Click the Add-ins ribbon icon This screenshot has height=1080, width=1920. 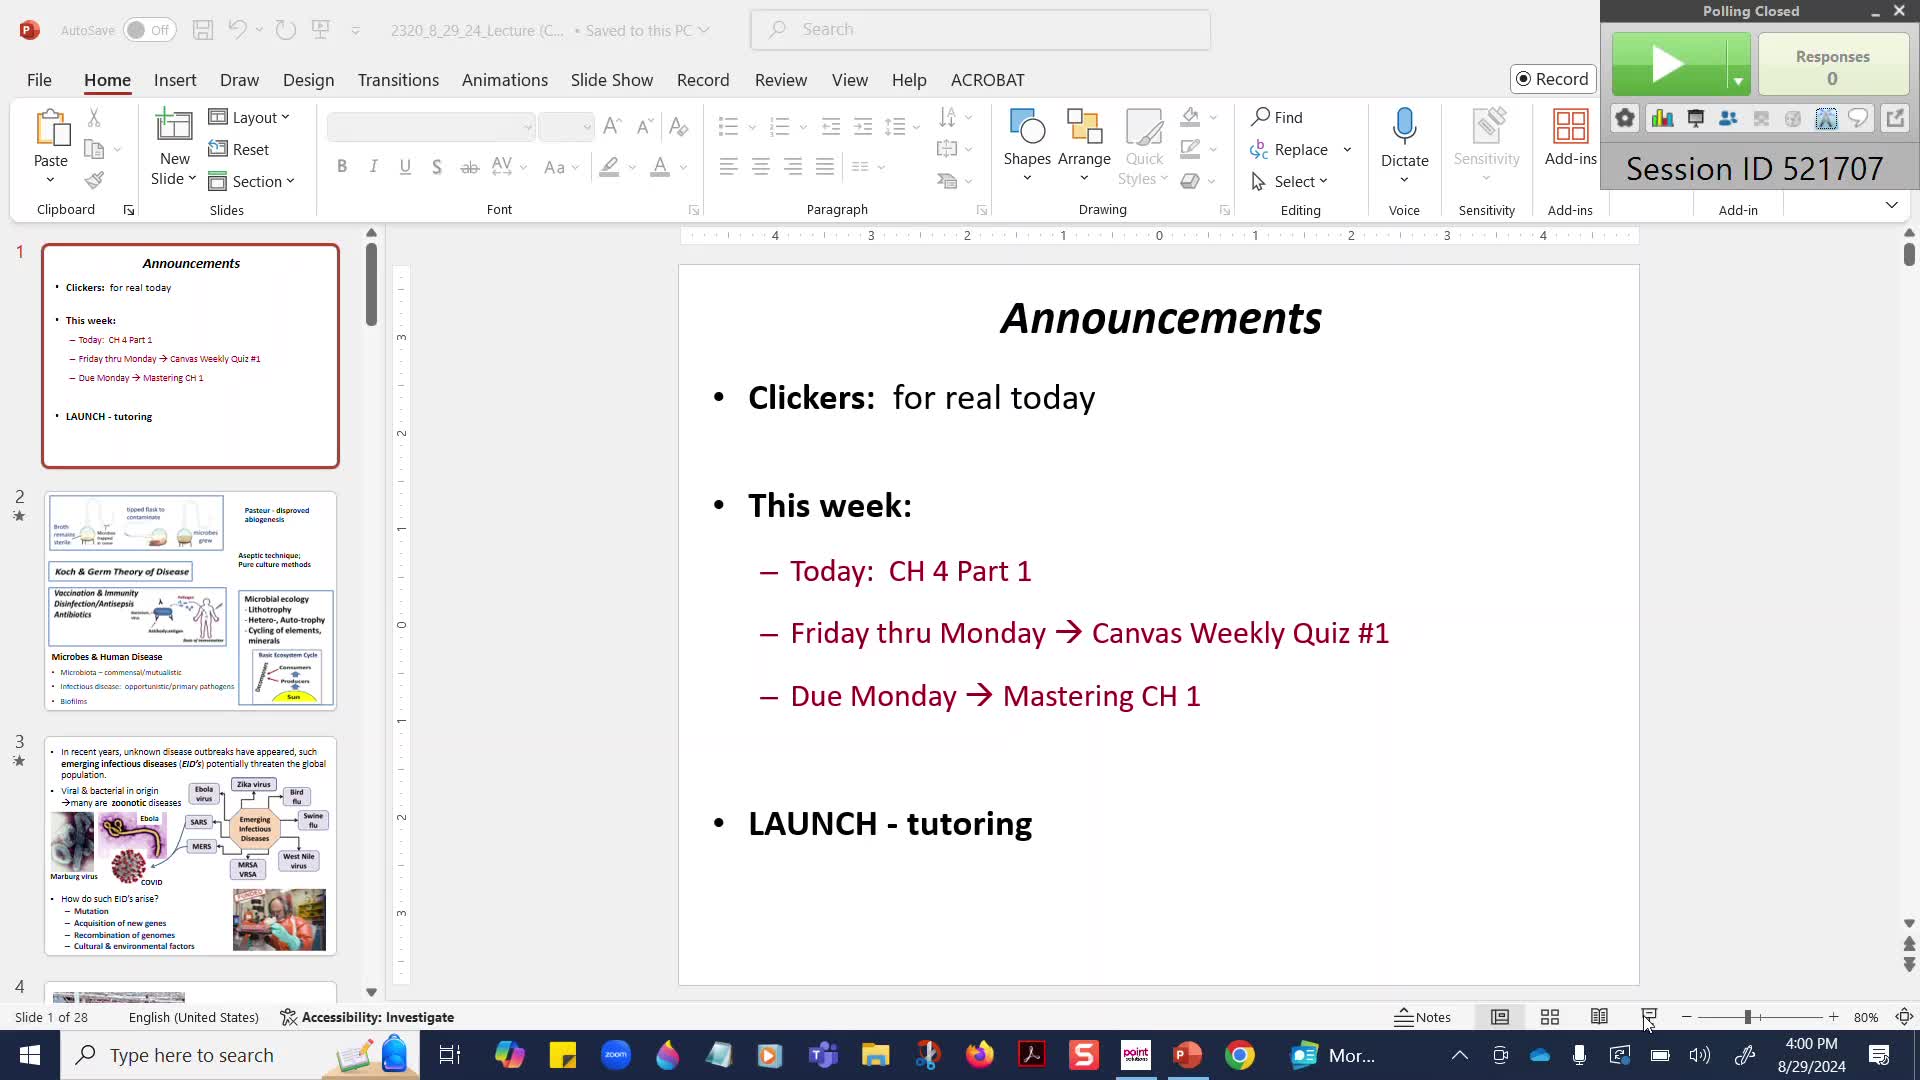(x=1570, y=128)
